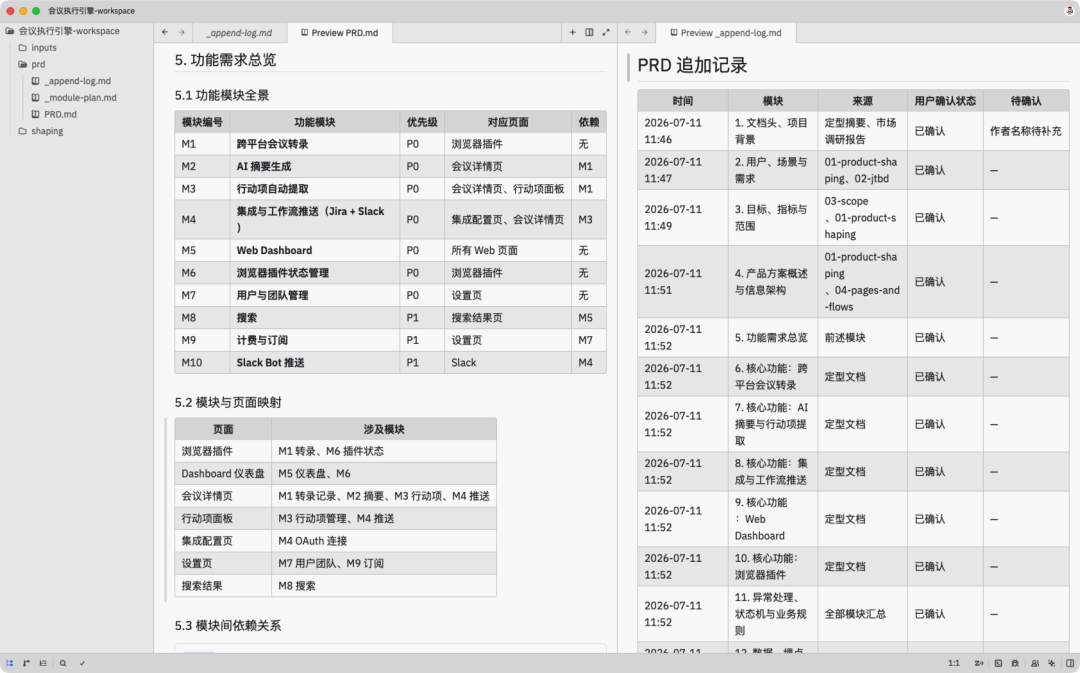Select the Preview _append-log.md tab
This screenshot has width=1080, height=673.
coord(726,32)
